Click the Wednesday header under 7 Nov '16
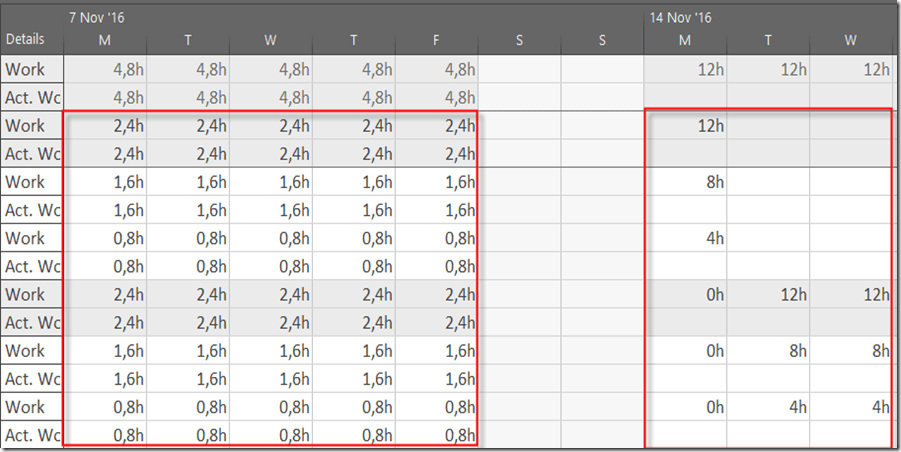The width and height of the screenshot is (901, 452). 271,40
